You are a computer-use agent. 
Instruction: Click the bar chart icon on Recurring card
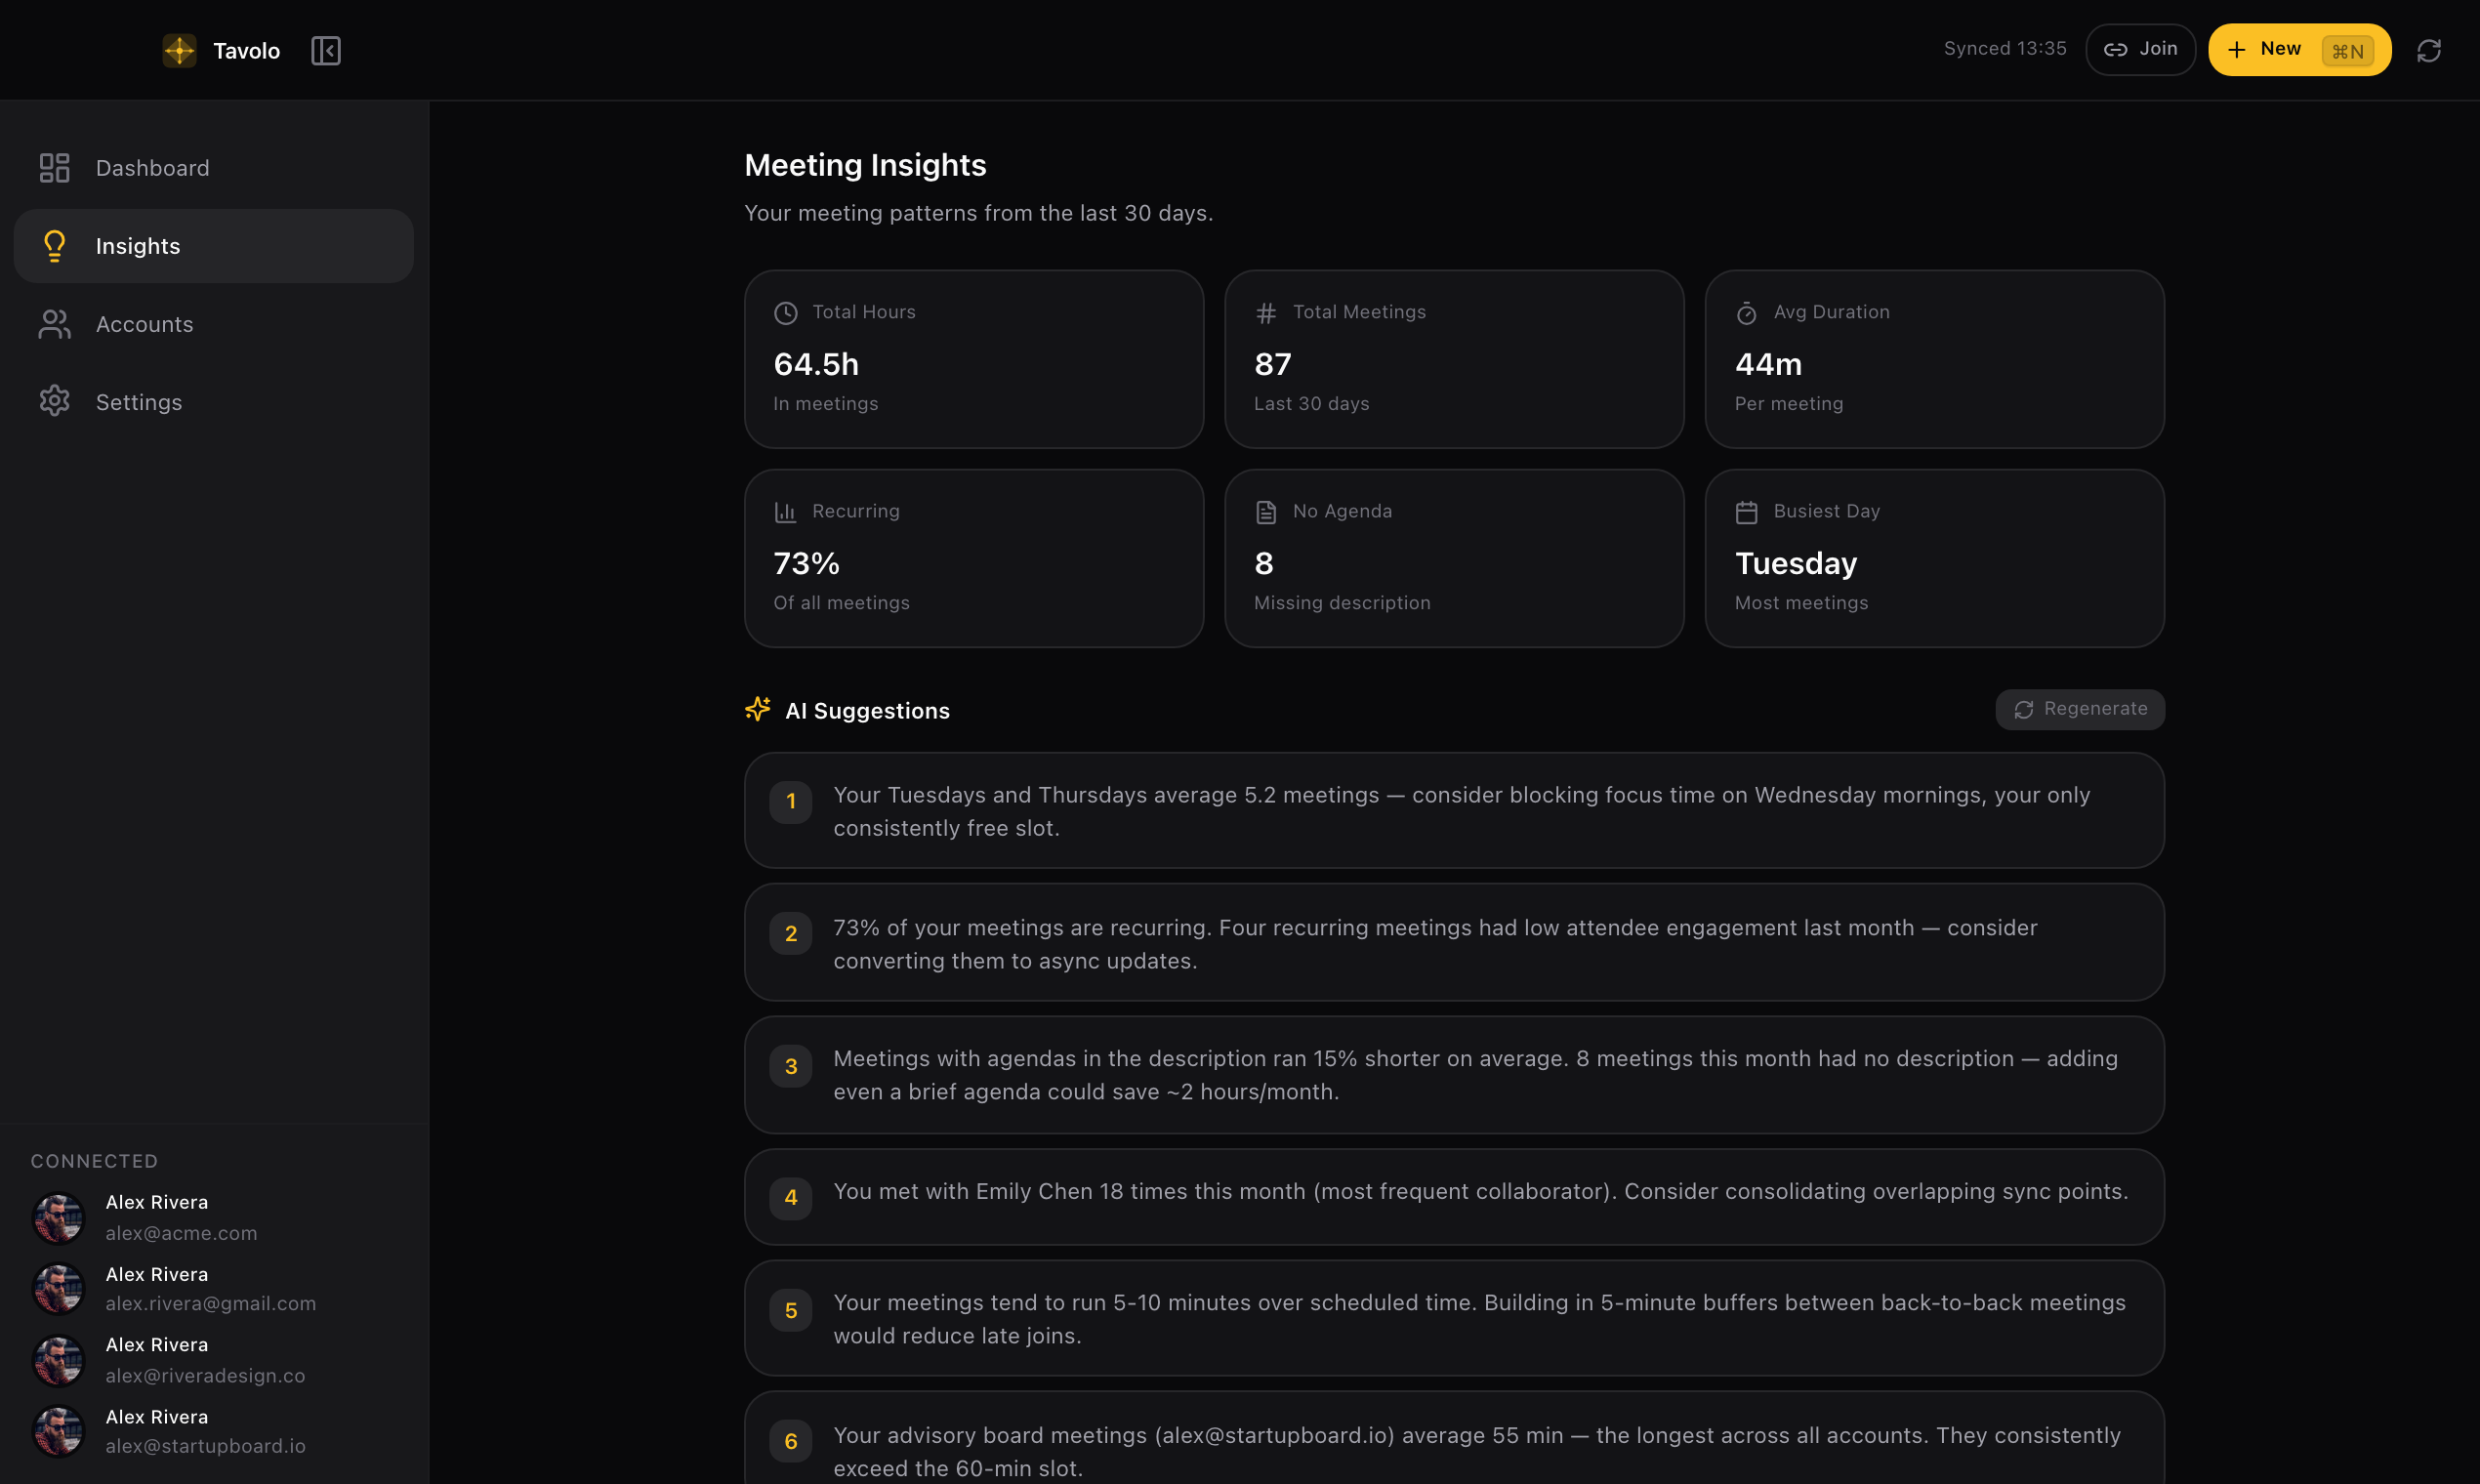(786, 511)
